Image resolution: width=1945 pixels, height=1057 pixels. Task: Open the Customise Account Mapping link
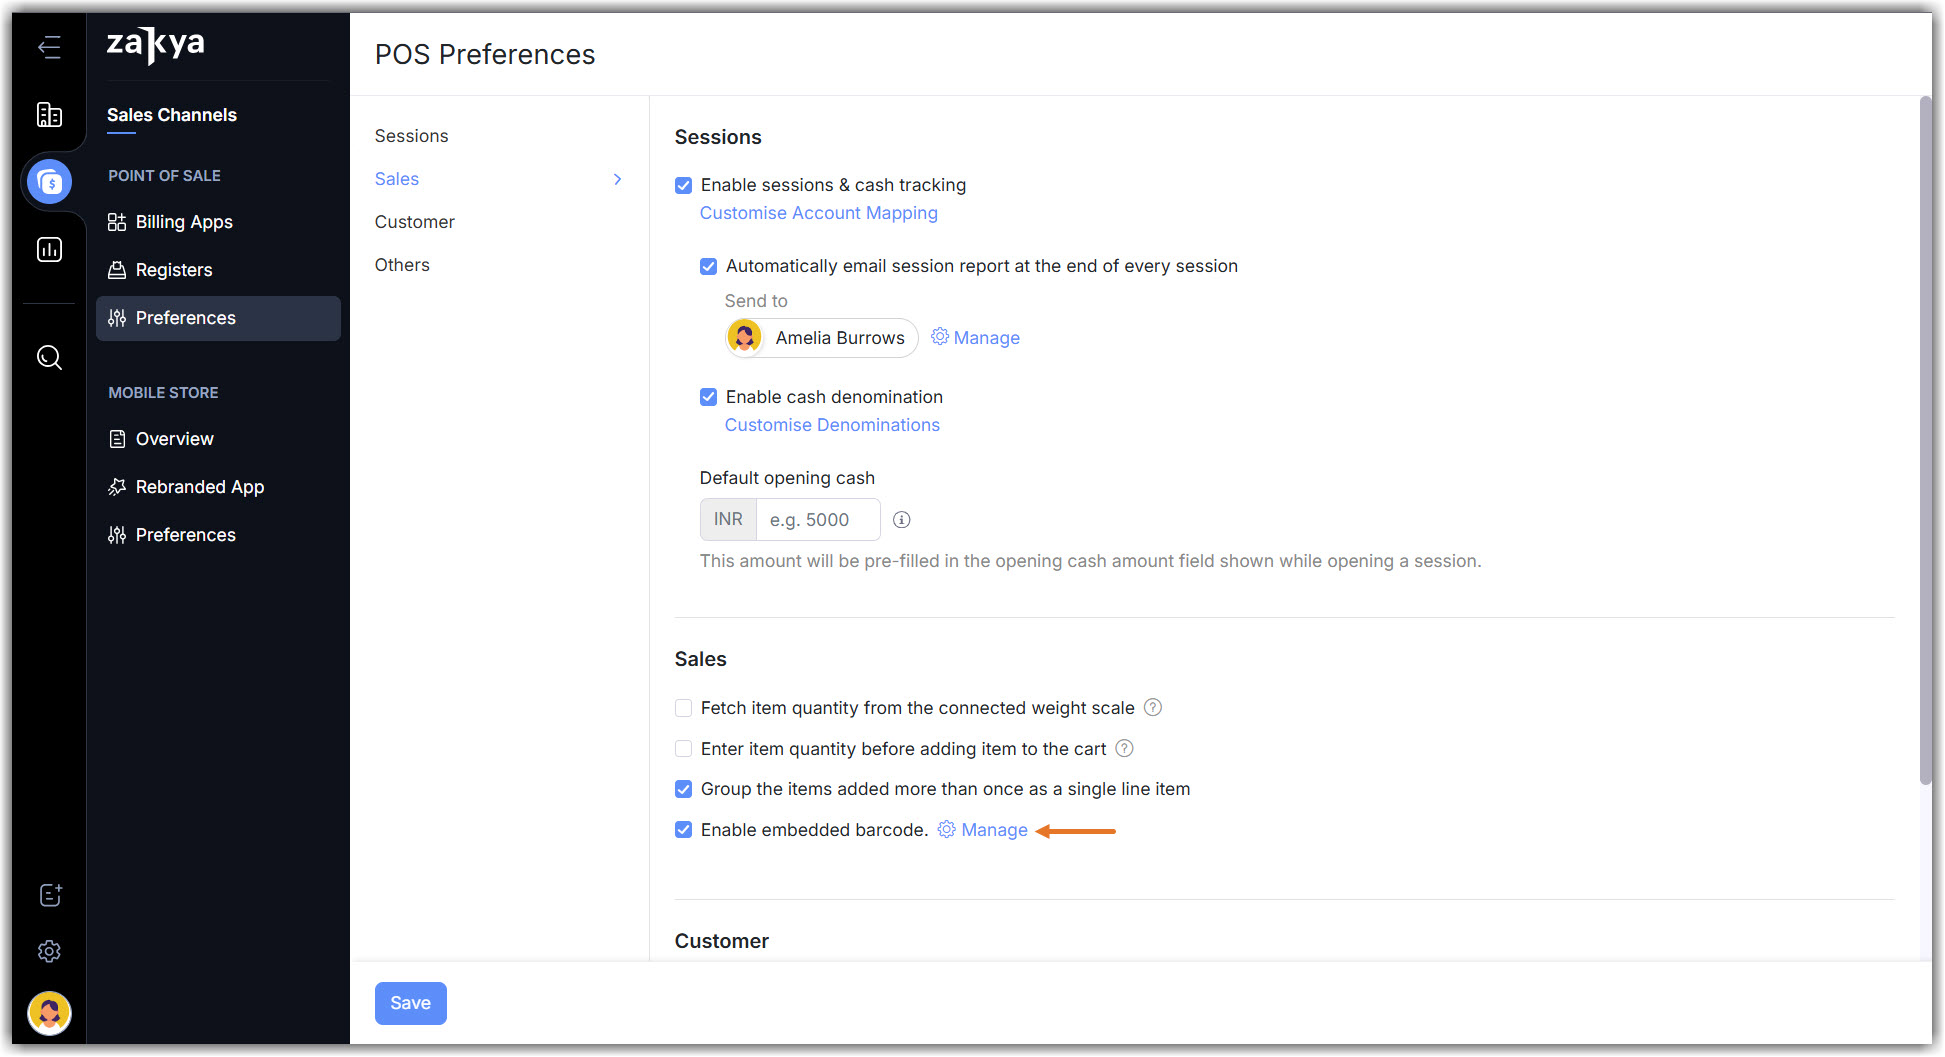(x=818, y=213)
